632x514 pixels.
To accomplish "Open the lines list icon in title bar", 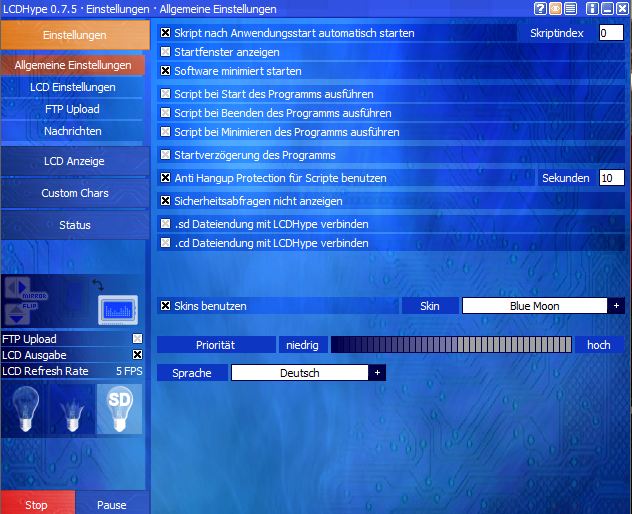I will coord(570,8).
